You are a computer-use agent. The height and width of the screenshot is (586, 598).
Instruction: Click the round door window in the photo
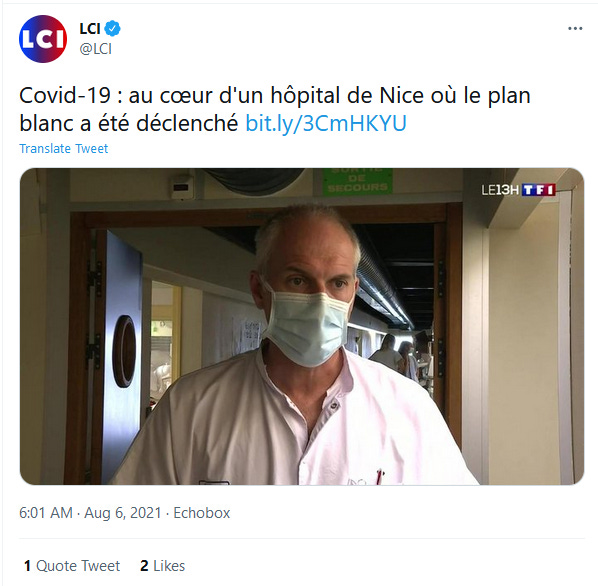124,351
